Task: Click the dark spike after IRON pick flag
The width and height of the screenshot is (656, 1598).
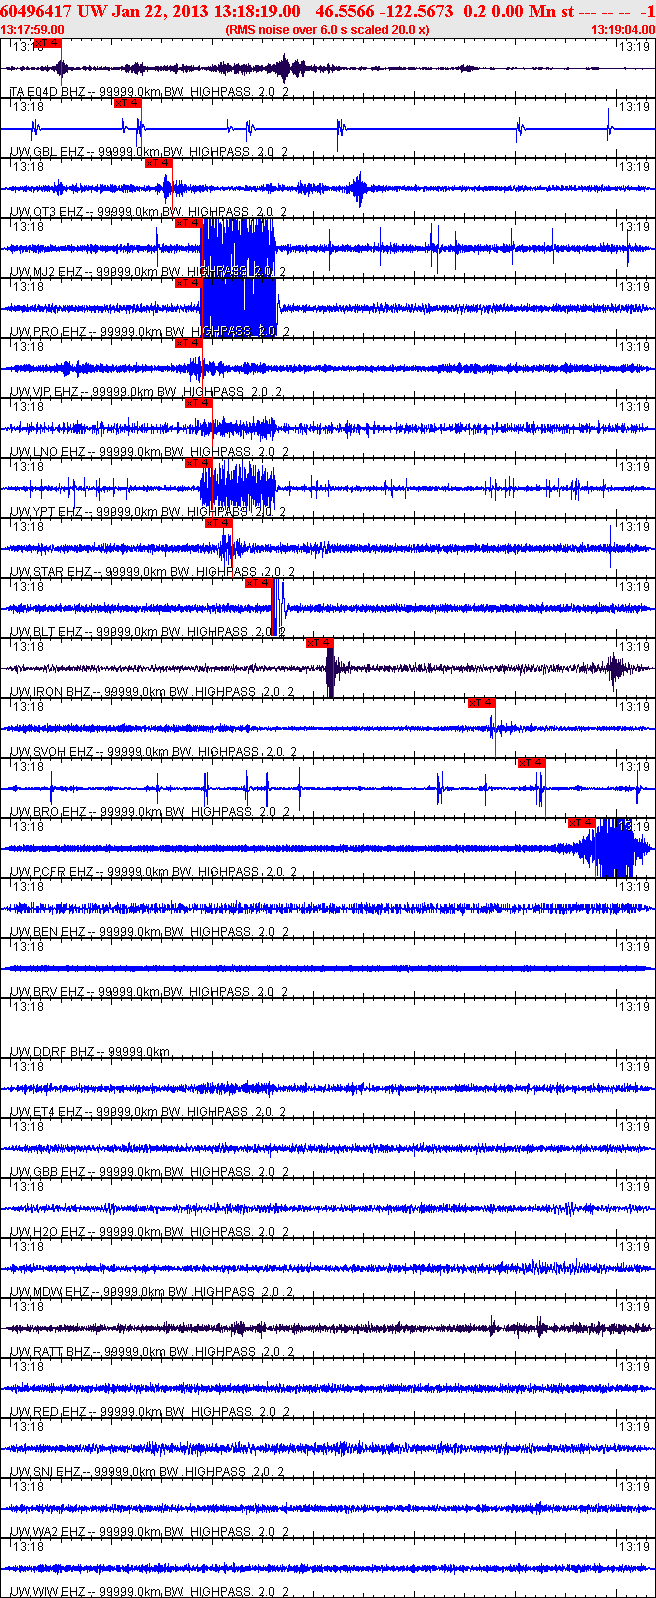Action: coord(332,668)
